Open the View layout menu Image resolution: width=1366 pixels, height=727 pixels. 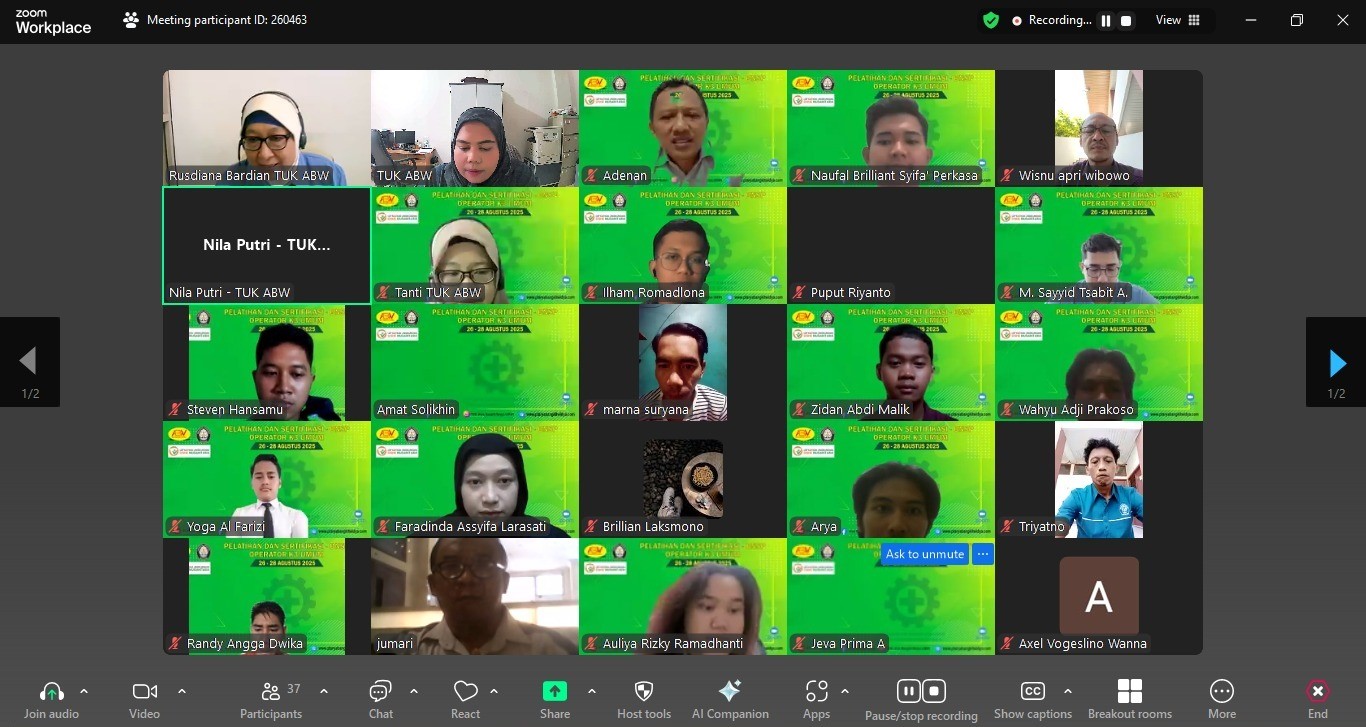click(1178, 20)
